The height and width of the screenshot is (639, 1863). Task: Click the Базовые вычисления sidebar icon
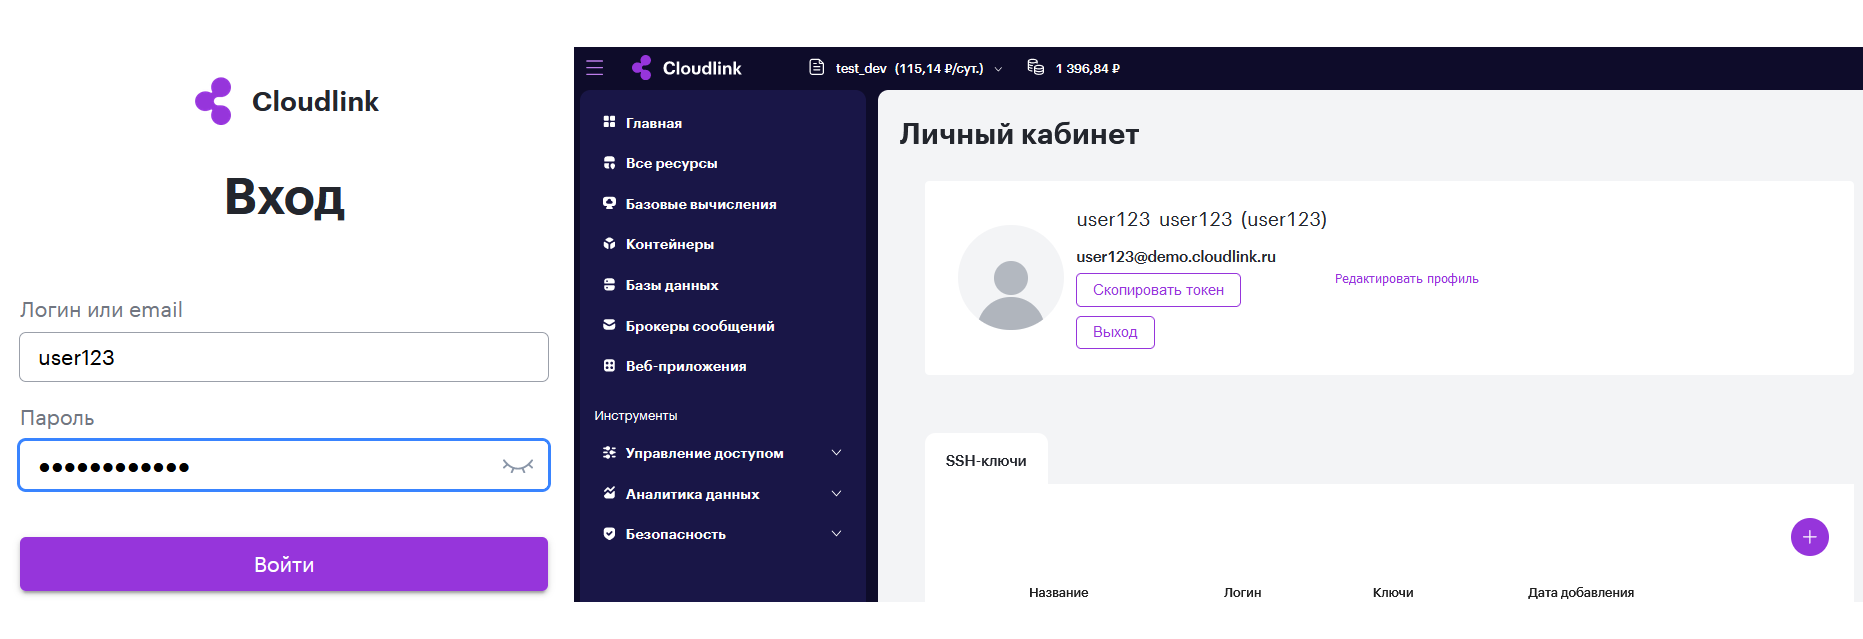click(x=609, y=203)
